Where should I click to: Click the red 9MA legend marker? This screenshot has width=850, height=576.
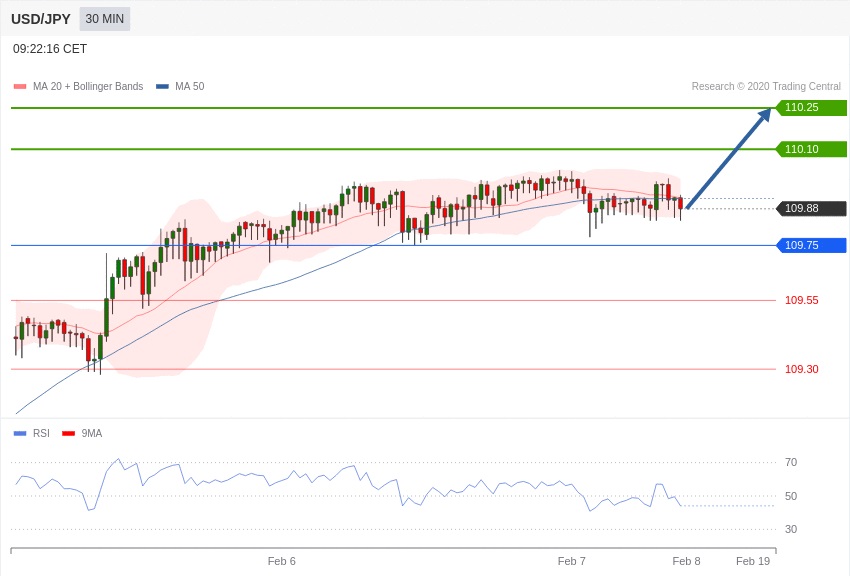(69, 433)
